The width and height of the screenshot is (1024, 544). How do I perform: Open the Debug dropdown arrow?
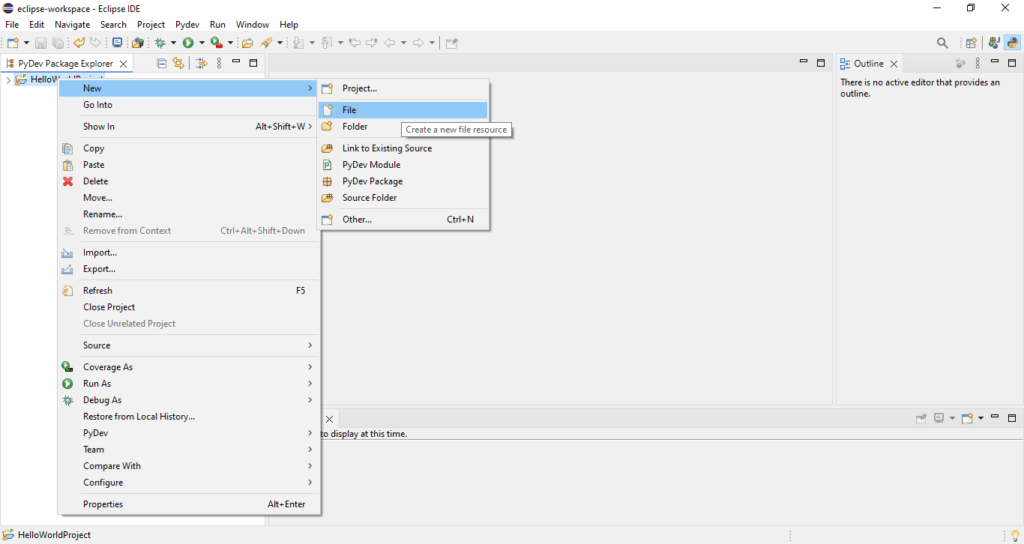pyautogui.click(x=173, y=43)
